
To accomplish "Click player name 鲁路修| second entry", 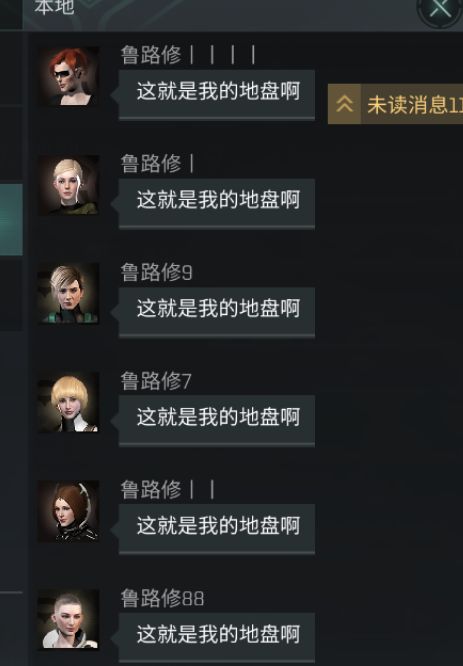I will (x=157, y=164).
